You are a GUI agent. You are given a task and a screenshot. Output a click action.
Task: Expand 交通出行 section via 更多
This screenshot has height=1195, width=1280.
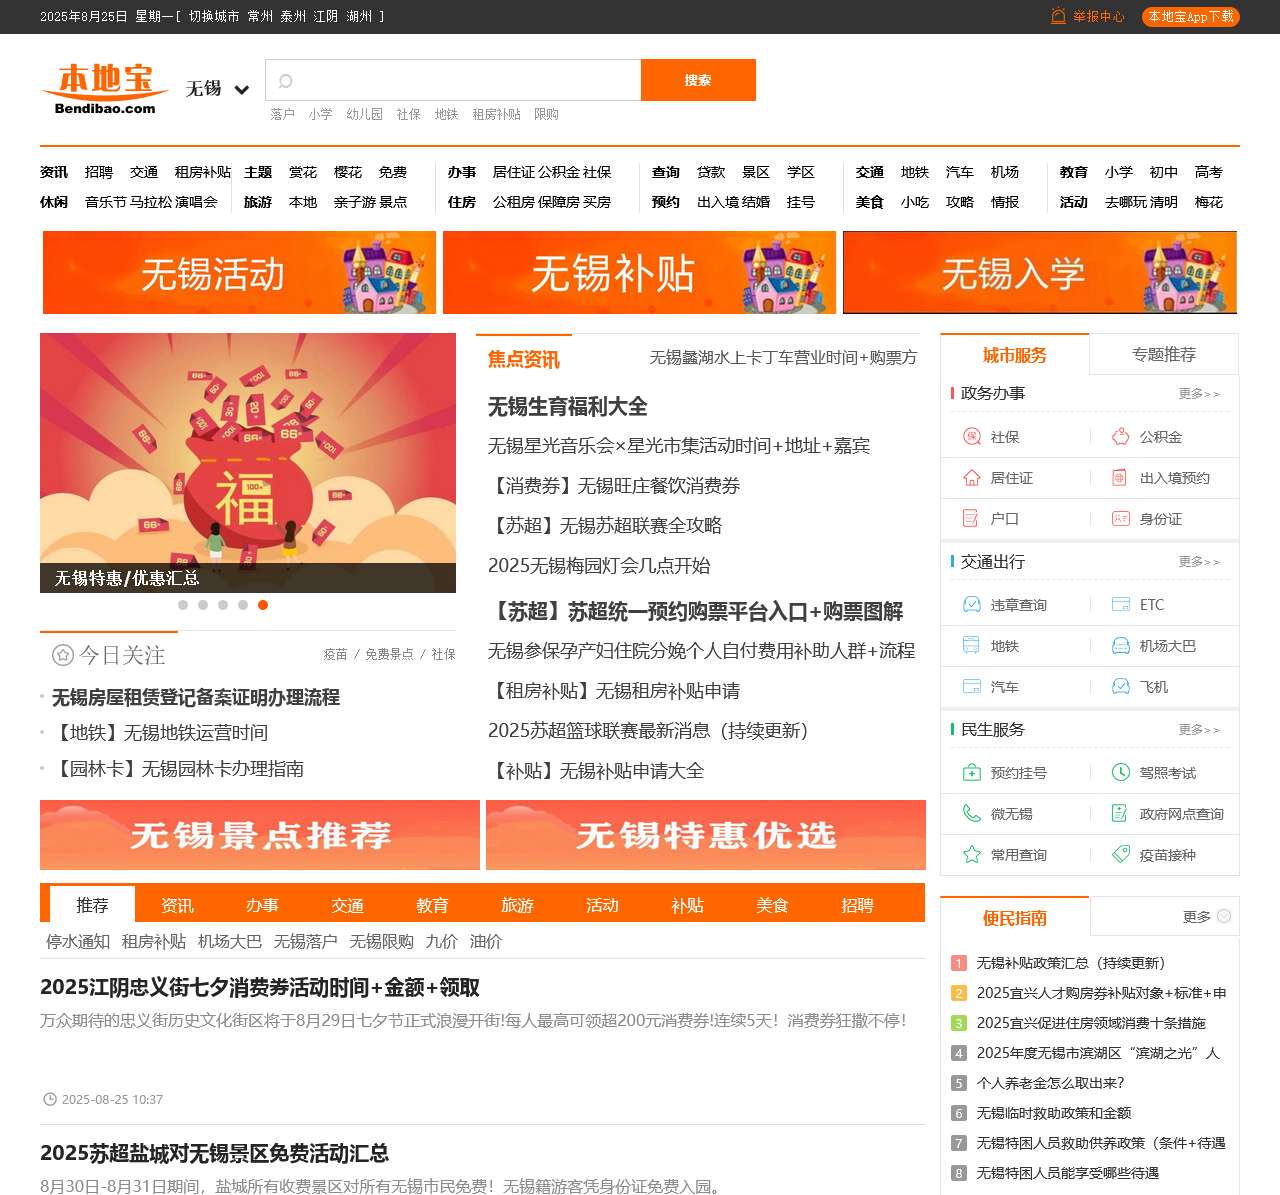[x=1201, y=562]
